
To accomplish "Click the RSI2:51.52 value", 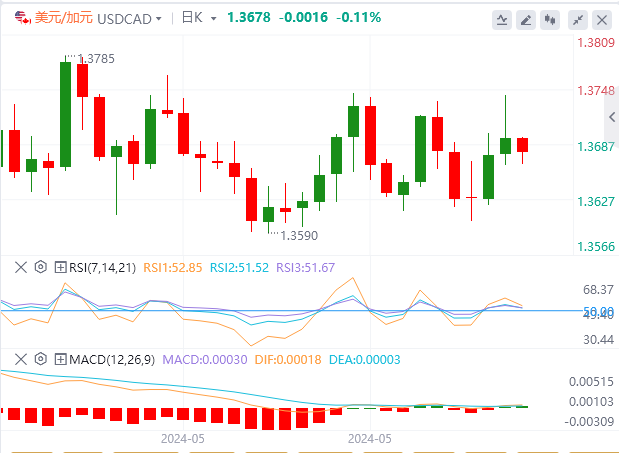I will 239,268.
